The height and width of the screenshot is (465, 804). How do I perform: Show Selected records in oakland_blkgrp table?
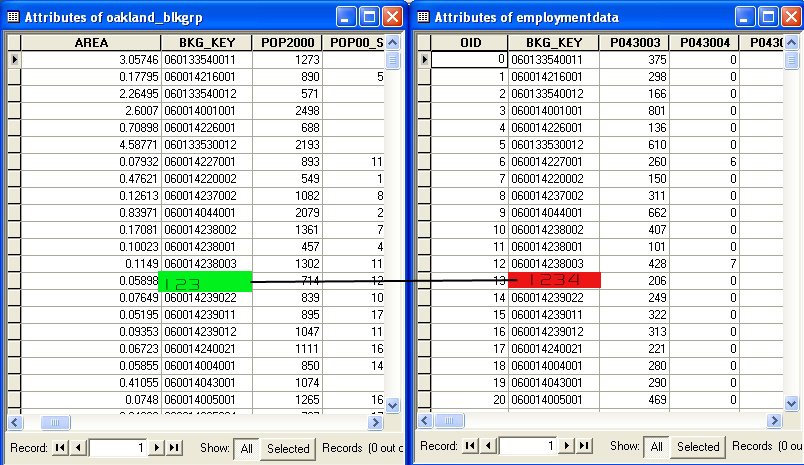pyautogui.click(x=288, y=449)
